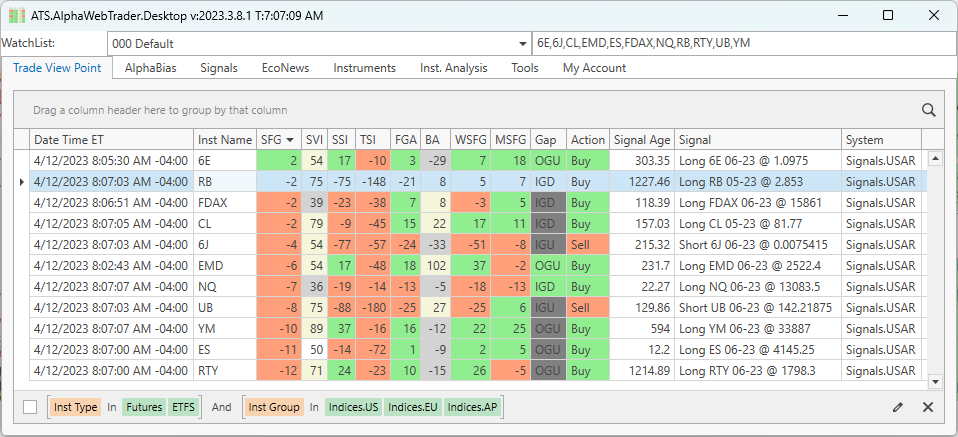Click the Inst Type filter tag

[76, 407]
